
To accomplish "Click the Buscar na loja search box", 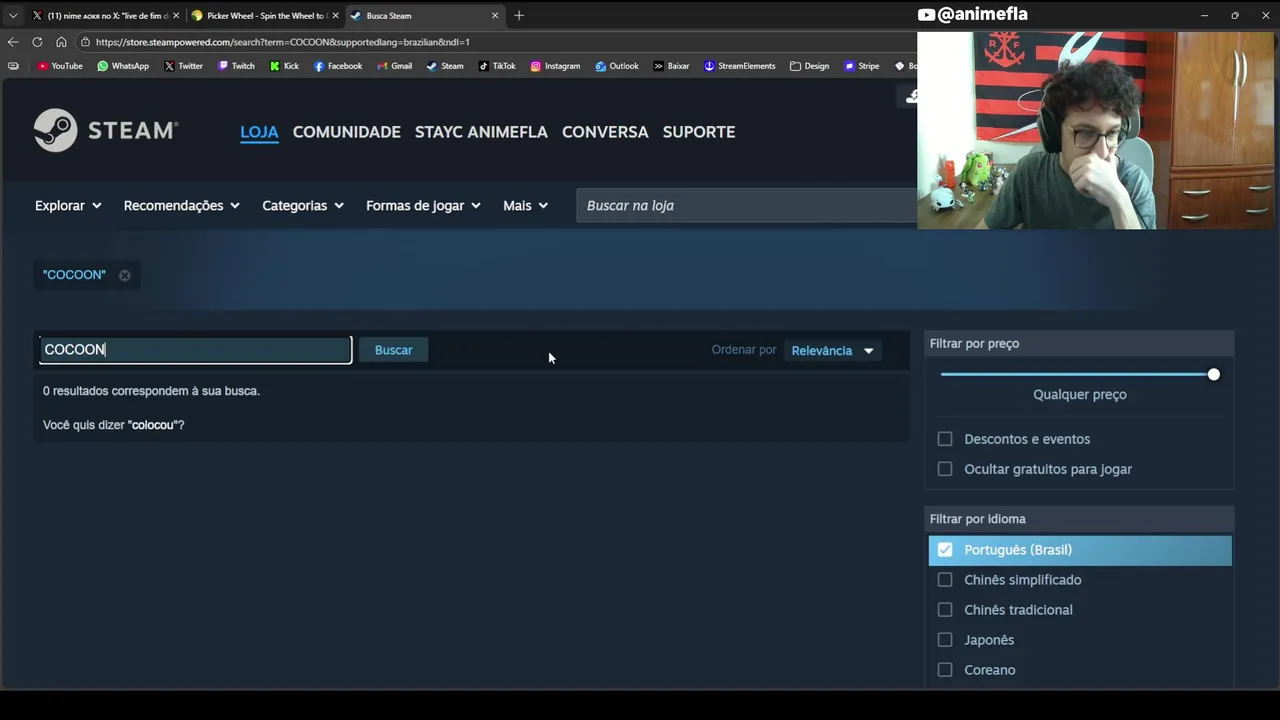I will pyautogui.click(x=746, y=205).
